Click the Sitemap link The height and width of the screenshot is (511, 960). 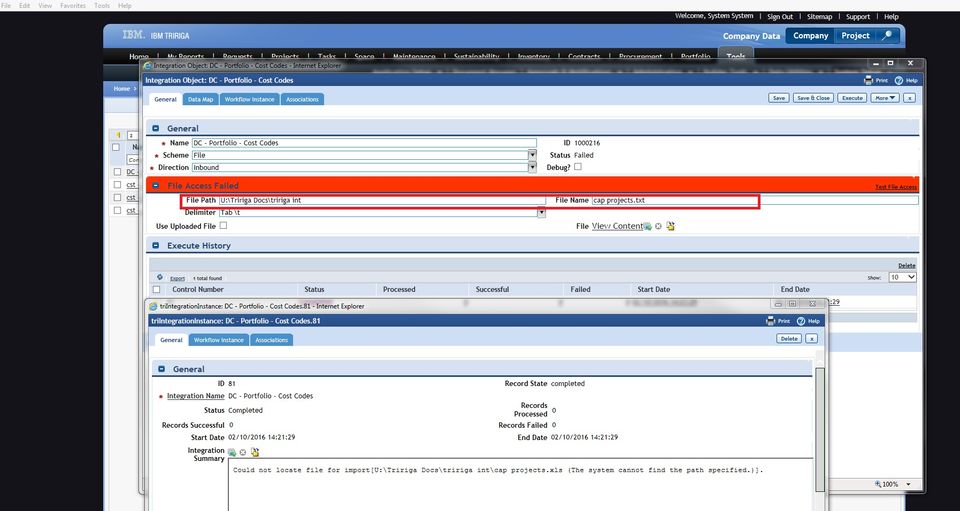tap(819, 17)
